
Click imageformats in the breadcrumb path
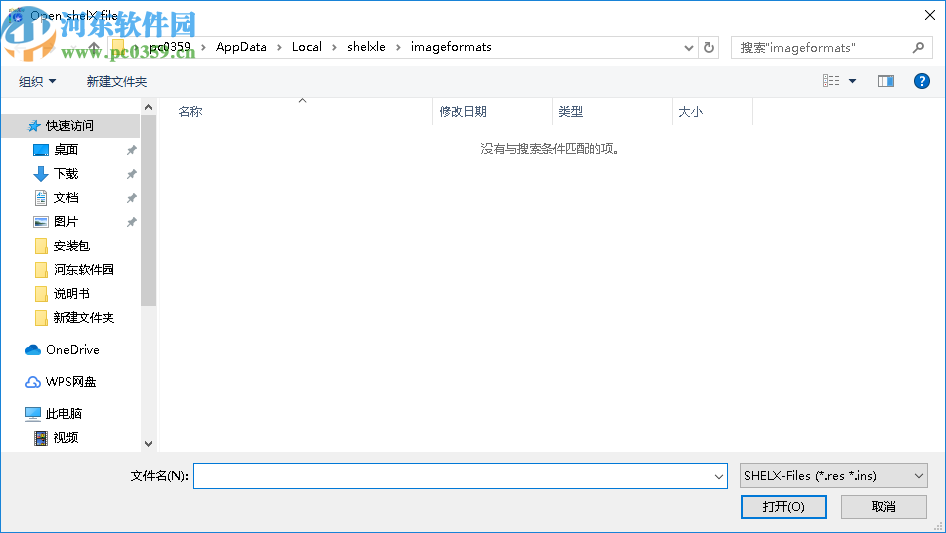point(451,47)
